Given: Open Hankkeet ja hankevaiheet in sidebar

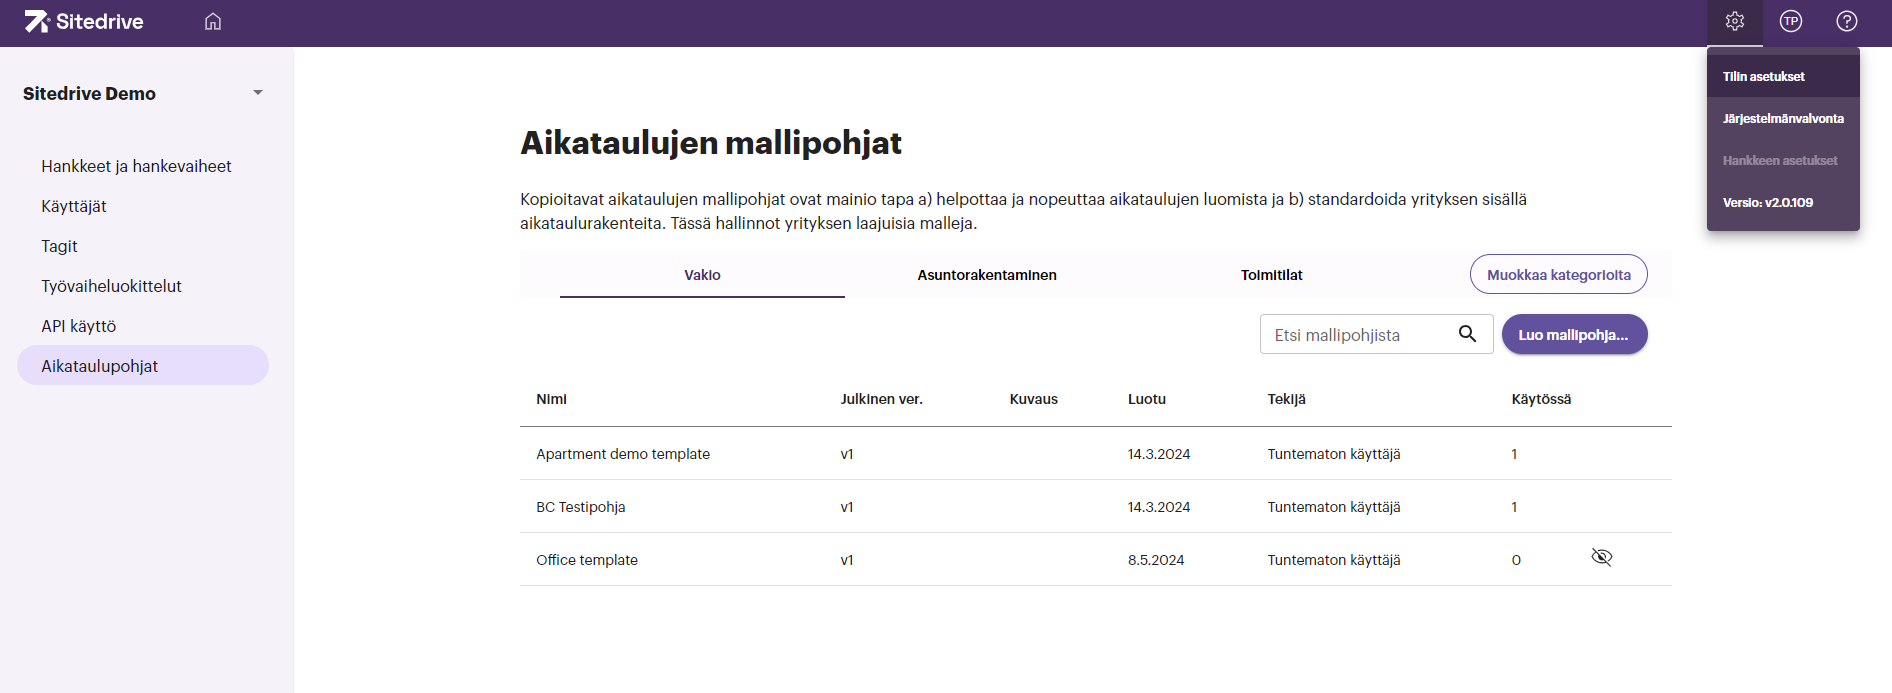Looking at the screenshot, I should coord(143,166).
